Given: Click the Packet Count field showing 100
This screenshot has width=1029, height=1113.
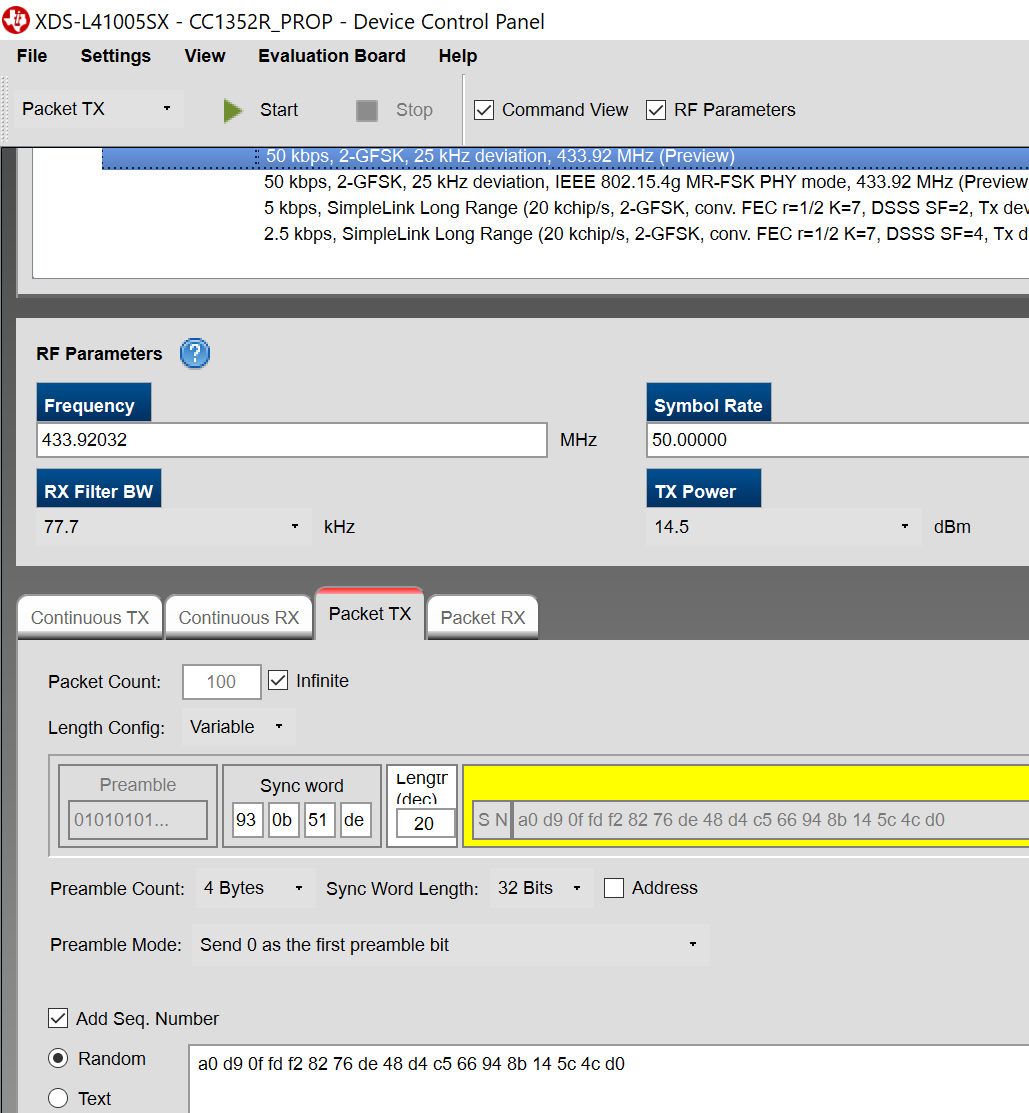Looking at the screenshot, I should 221,682.
